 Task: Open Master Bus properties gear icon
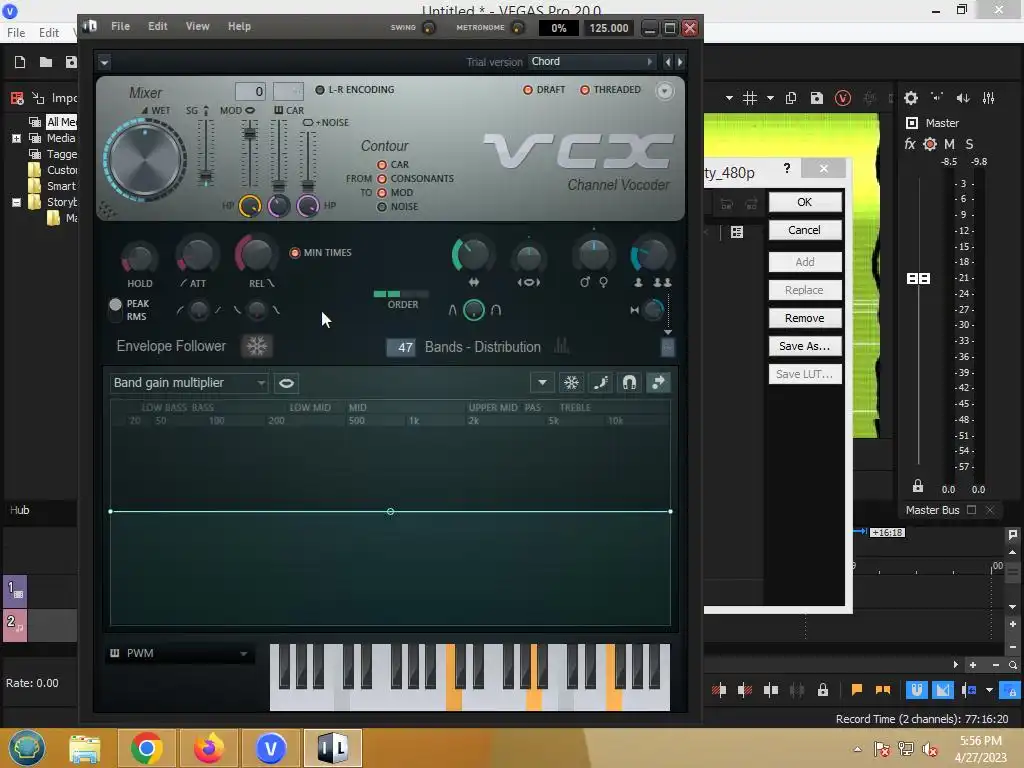(x=910, y=98)
